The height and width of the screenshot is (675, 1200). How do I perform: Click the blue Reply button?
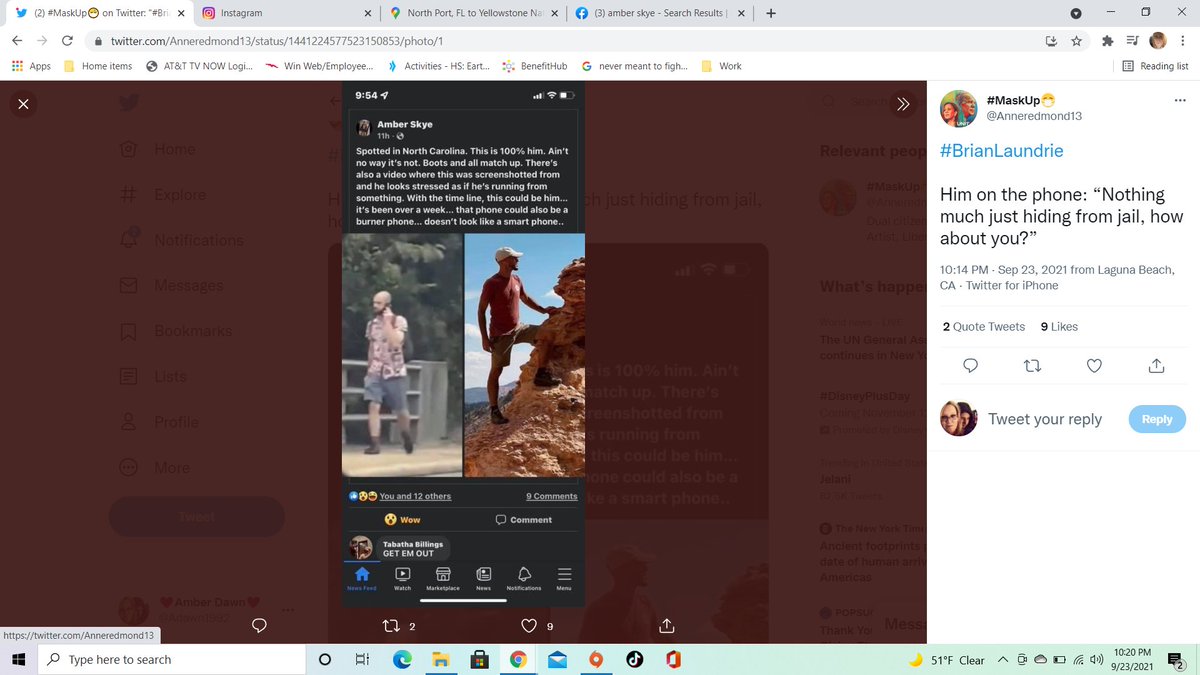tap(1157, 419)
